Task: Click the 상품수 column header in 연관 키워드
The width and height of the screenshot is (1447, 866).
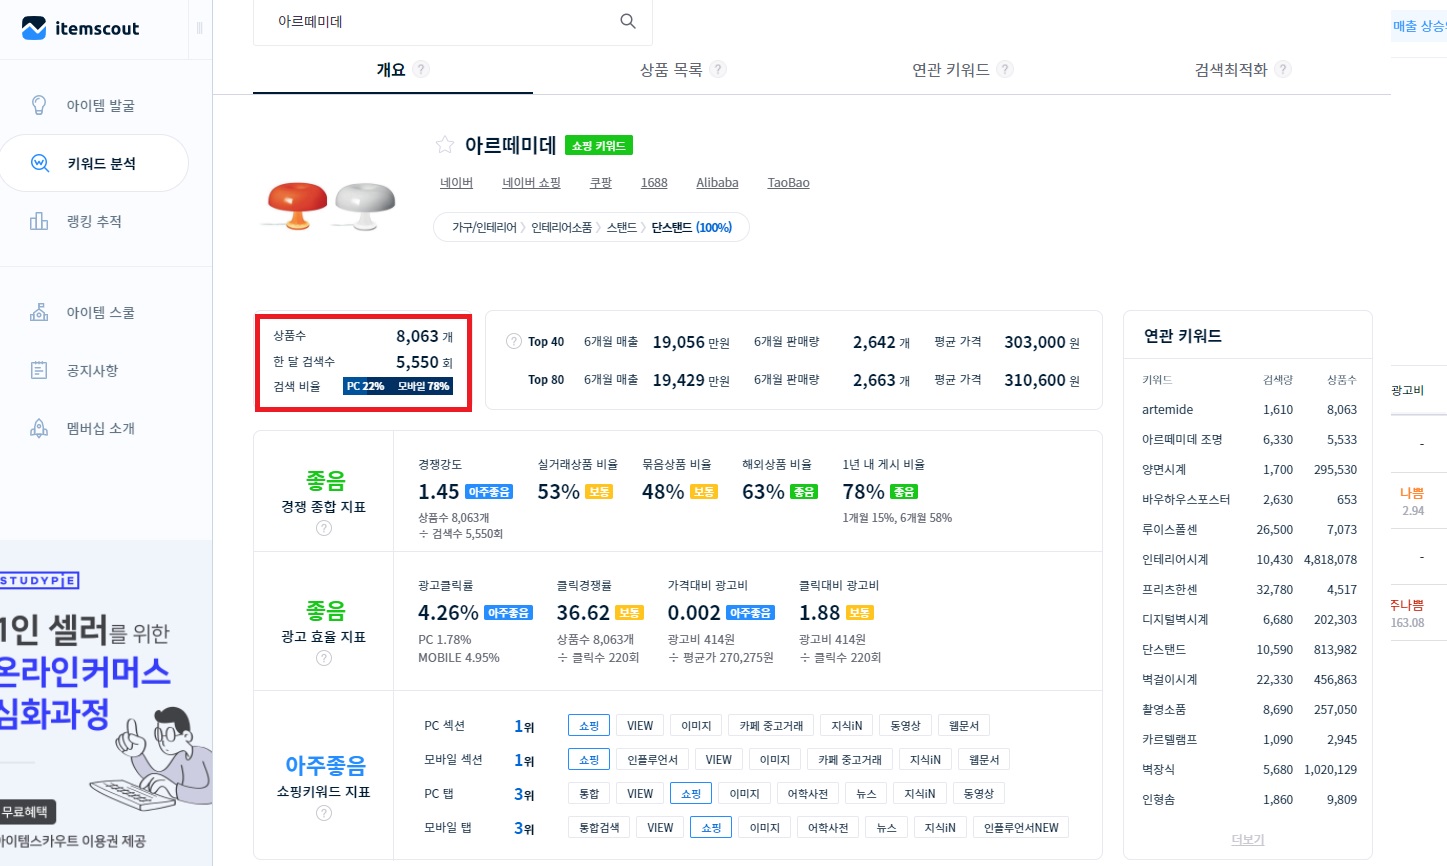Action: (1341, 380)
